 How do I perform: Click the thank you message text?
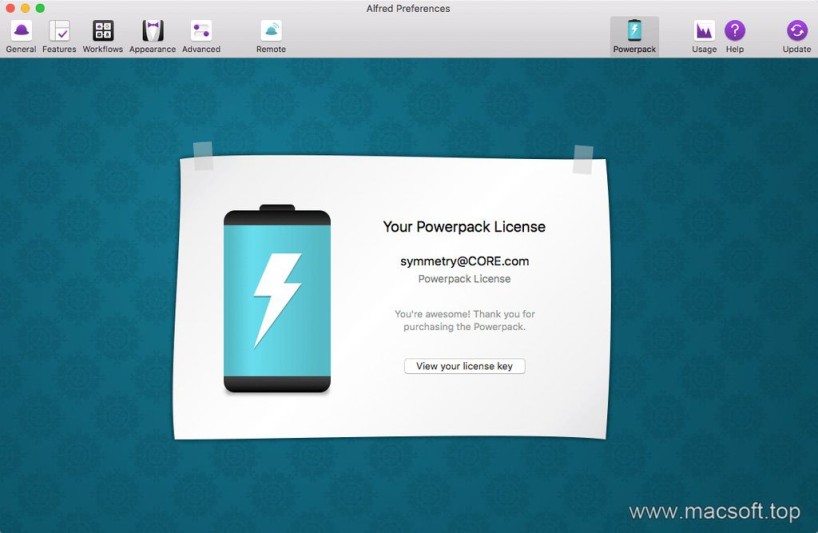click(x=464, y=320)
